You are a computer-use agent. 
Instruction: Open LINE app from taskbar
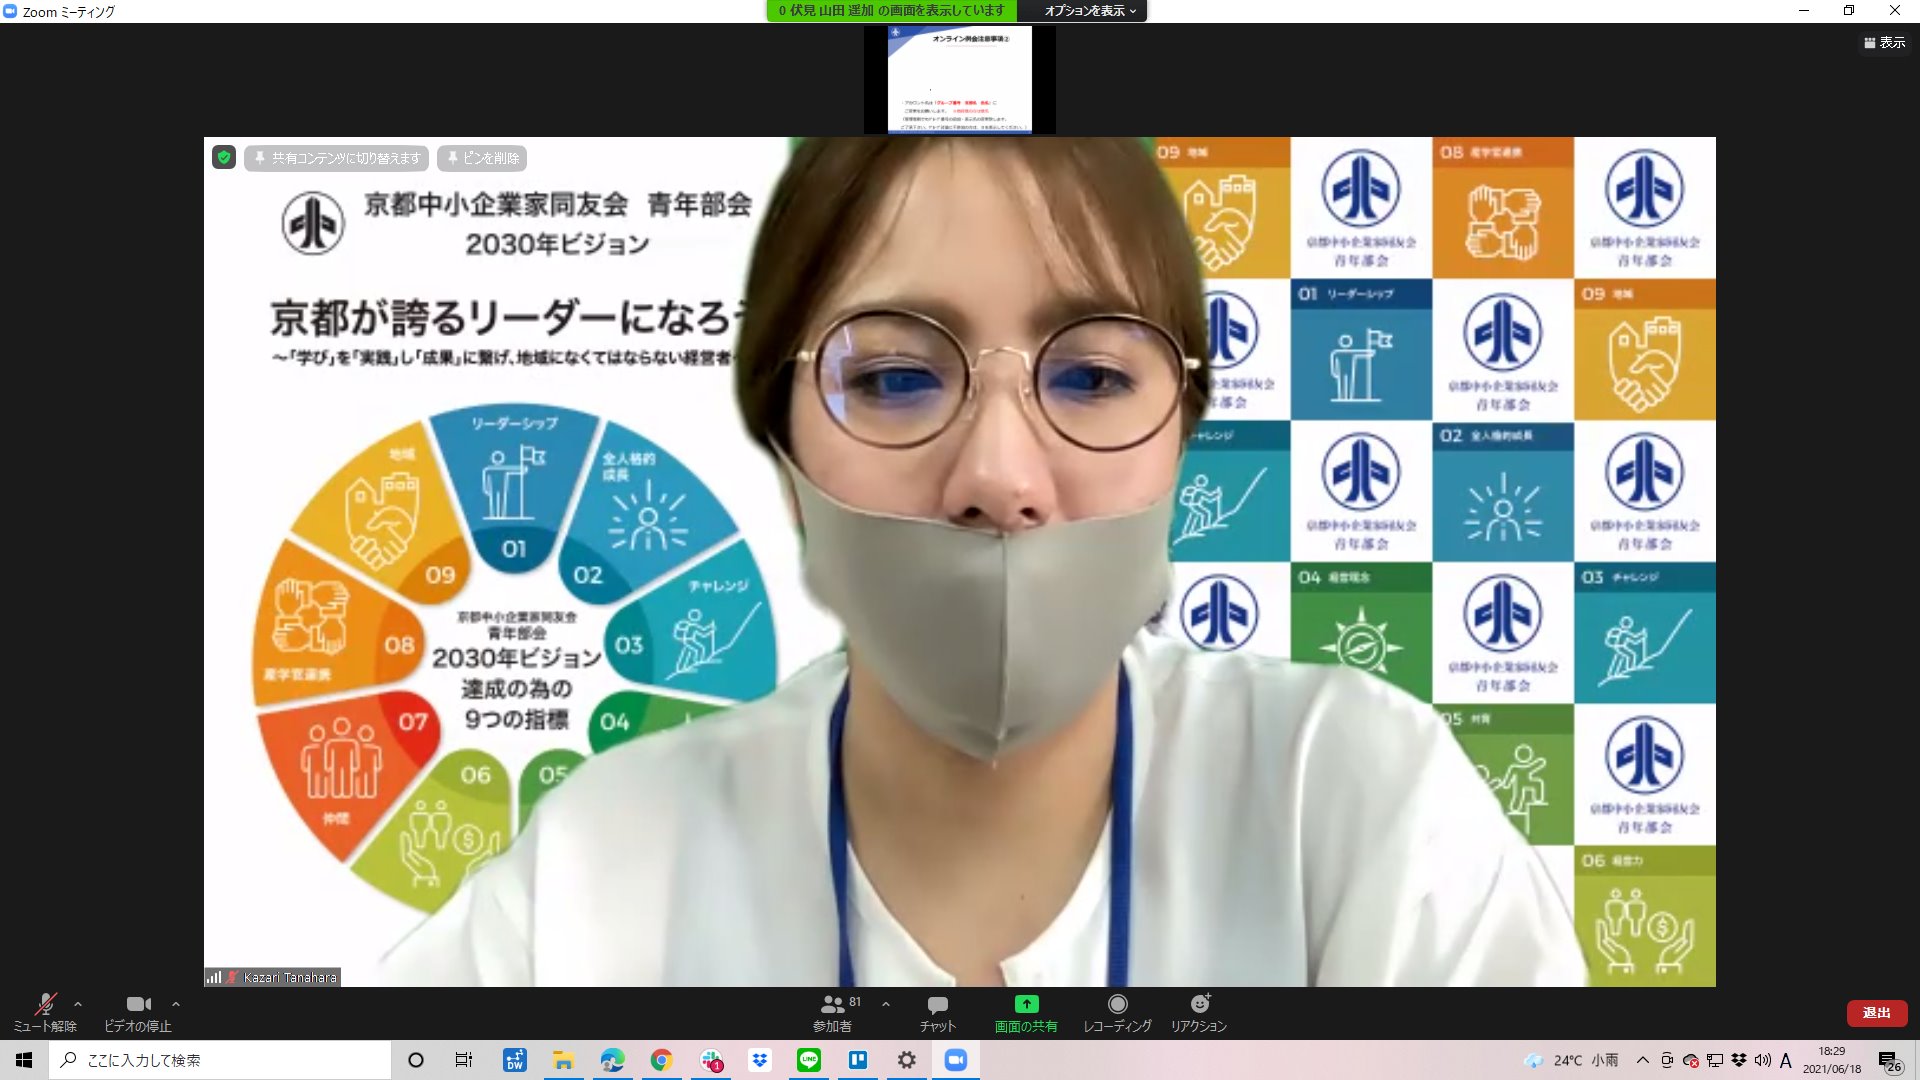coord(809,1060)
